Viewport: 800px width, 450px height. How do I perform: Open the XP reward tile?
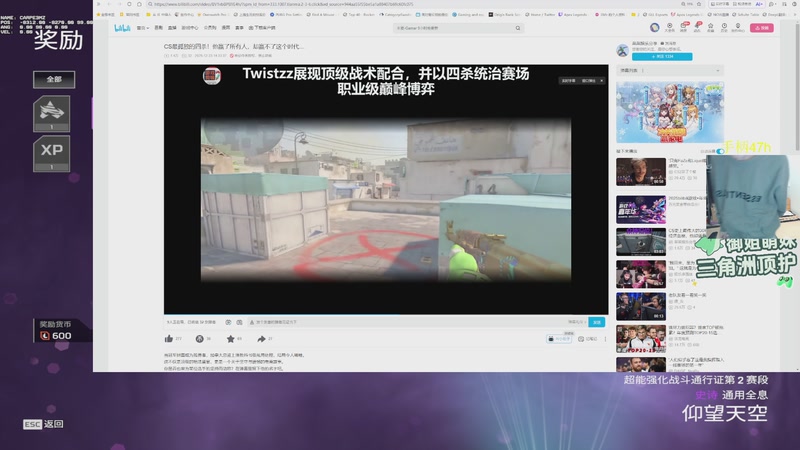click(x=52, y=153)
